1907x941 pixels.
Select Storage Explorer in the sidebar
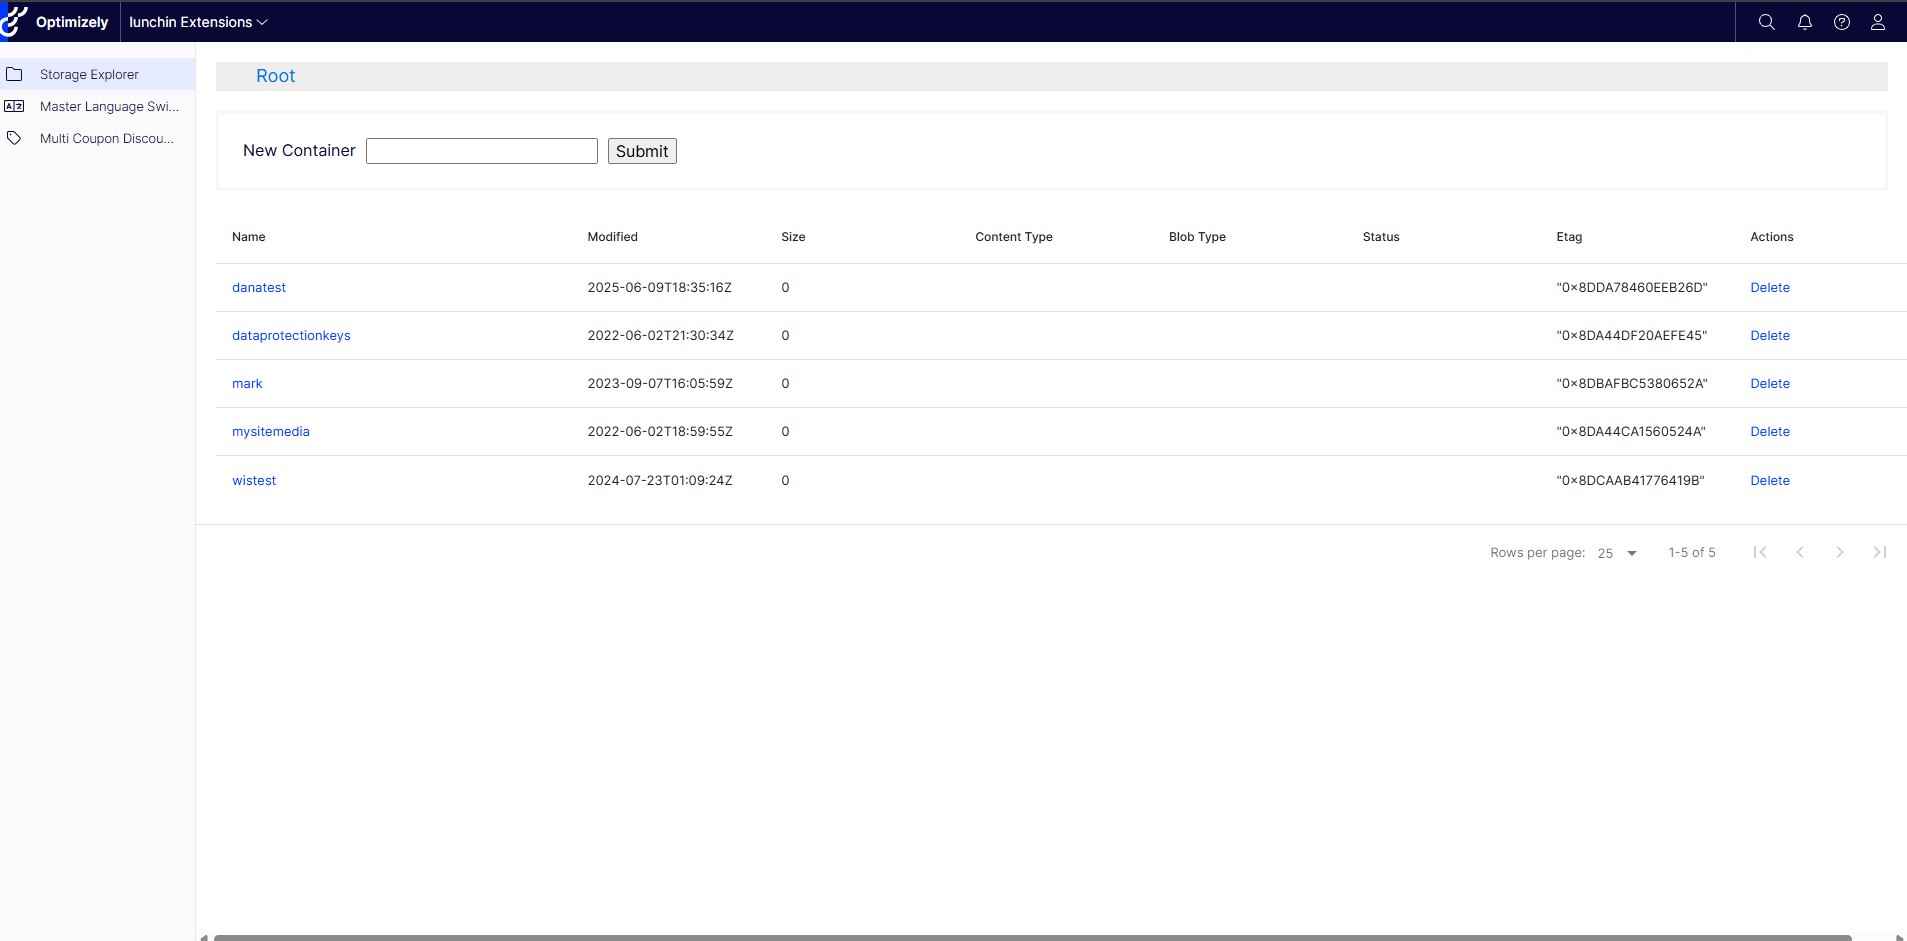pyautogui.click(x=88, y=73)
